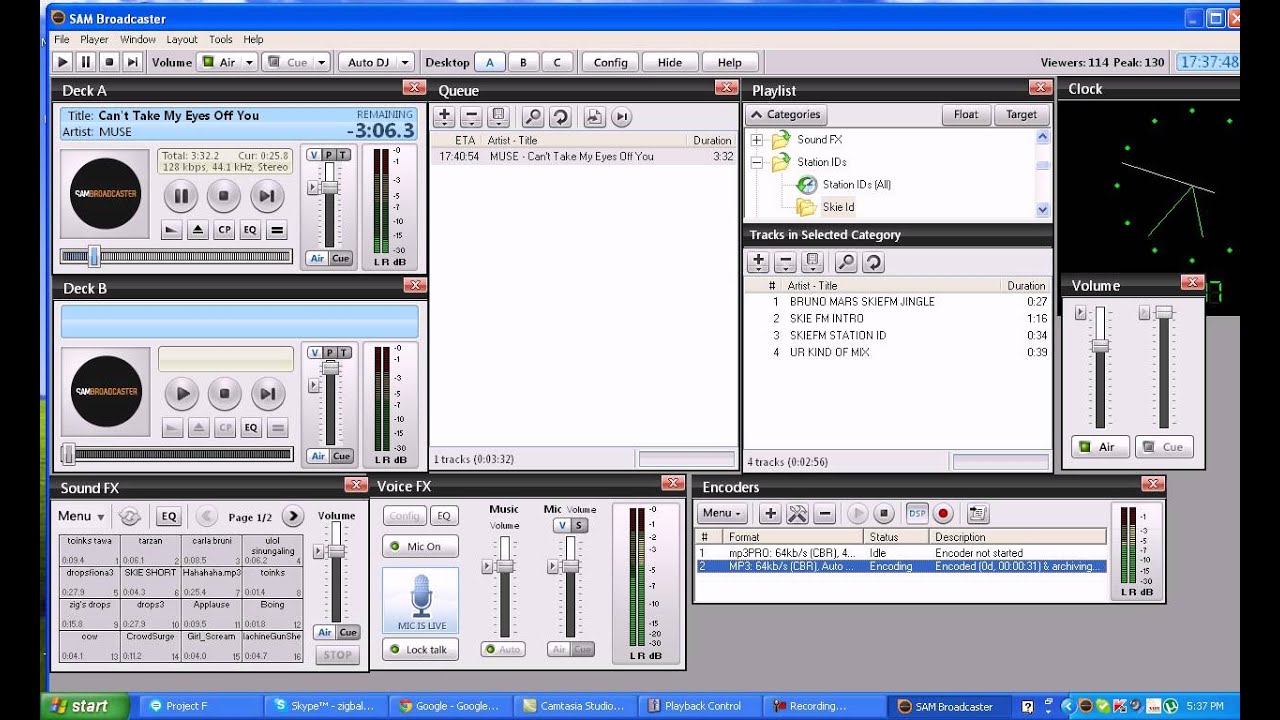Viewport: 1280px width, 720px height.
Task: Open the Tools menu
Action: click(x=221, y=40)
